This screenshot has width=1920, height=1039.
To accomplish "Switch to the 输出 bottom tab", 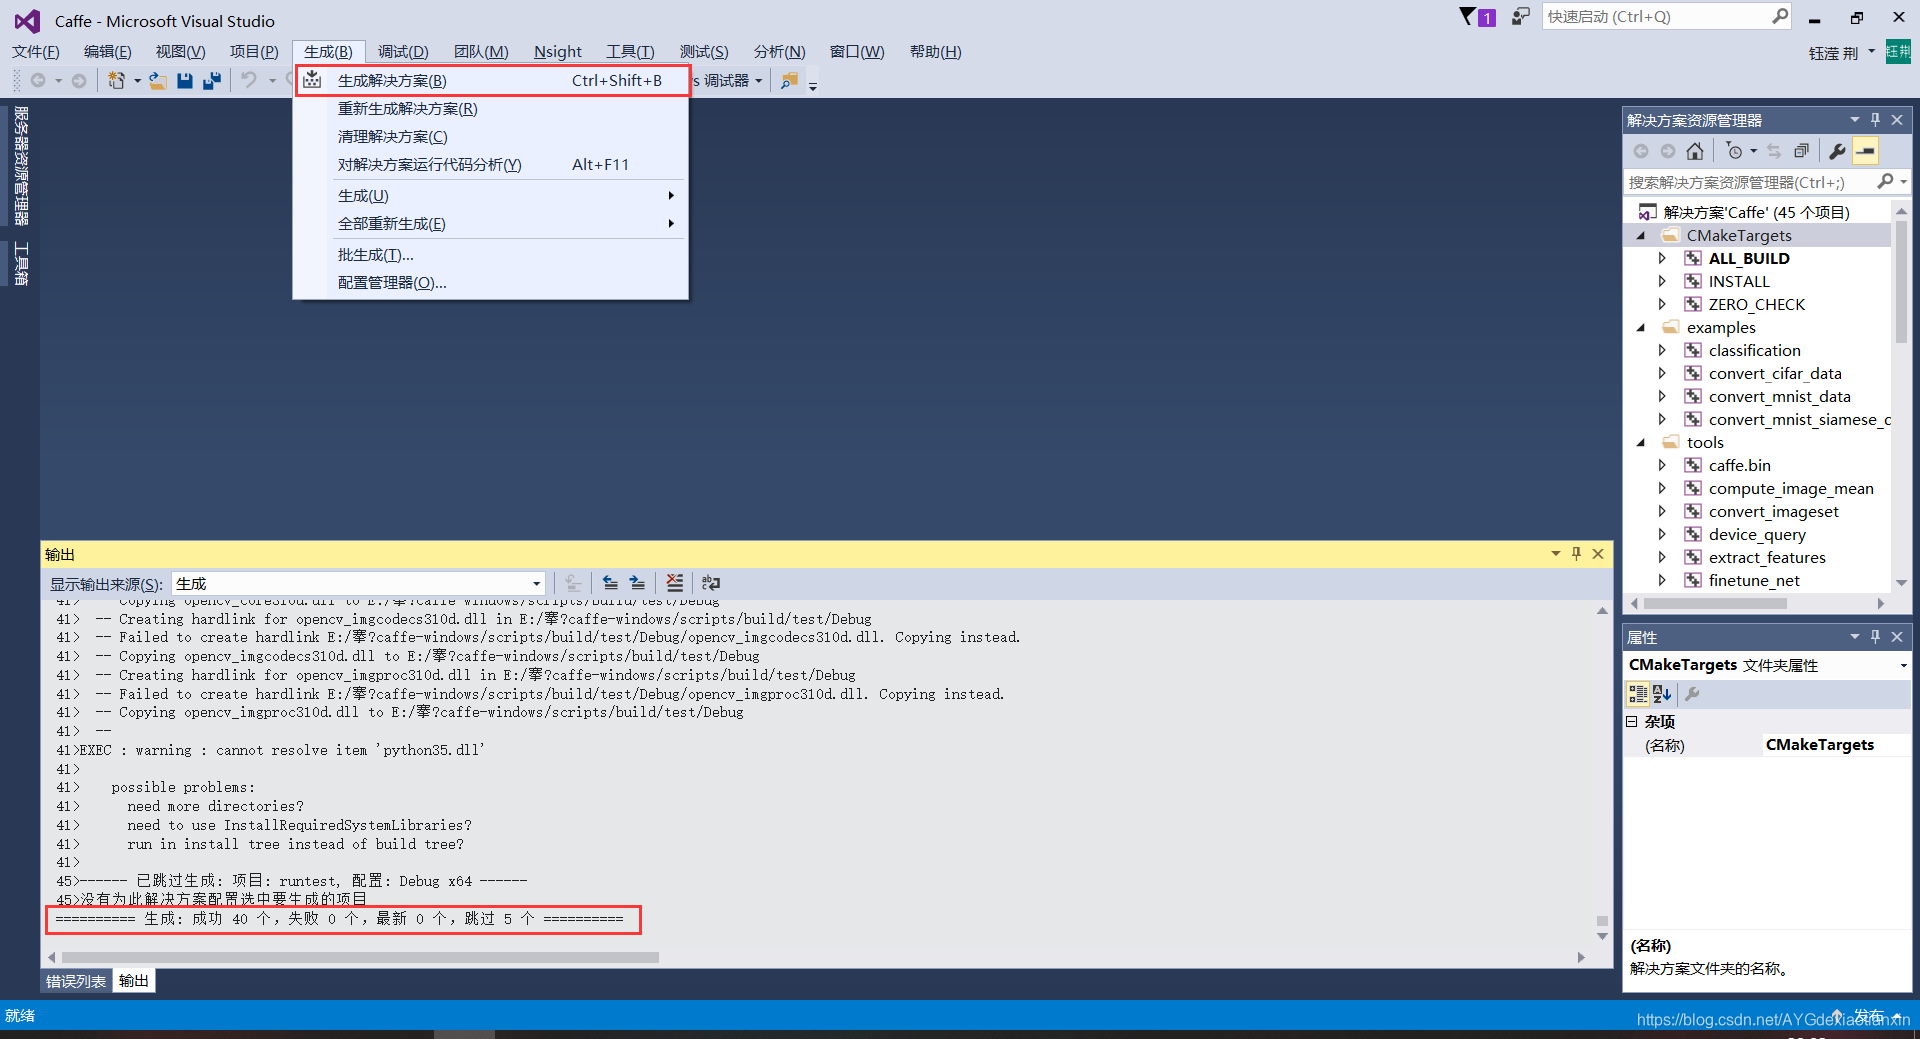I will (134, 981).
